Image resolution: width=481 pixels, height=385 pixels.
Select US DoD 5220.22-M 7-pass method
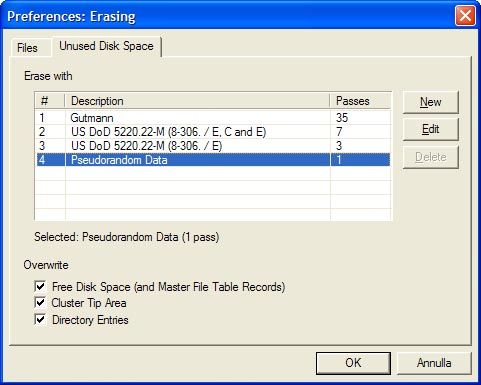coord(213,132)
